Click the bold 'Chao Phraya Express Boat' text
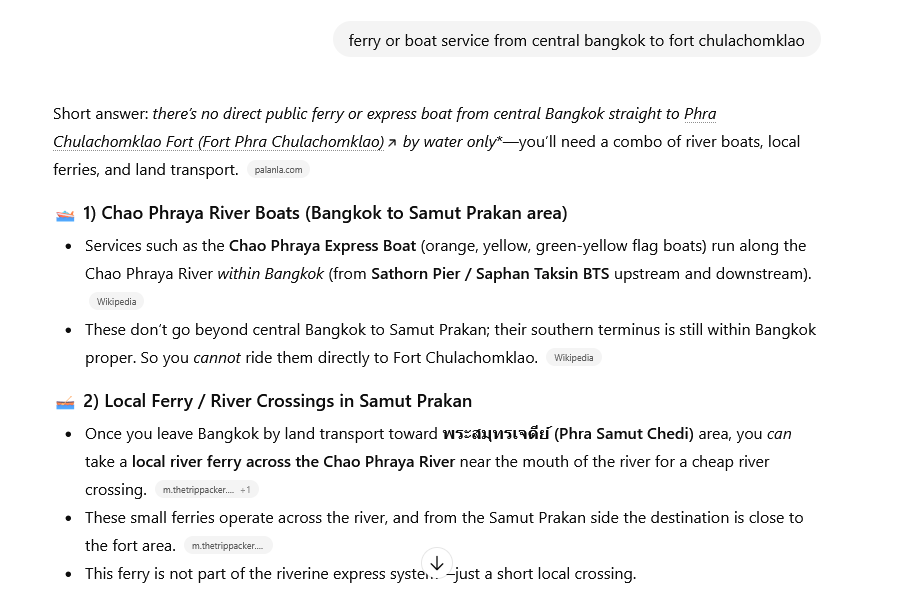Image resolution: width=910 pixels, height=594 pixels. (323, 246)
